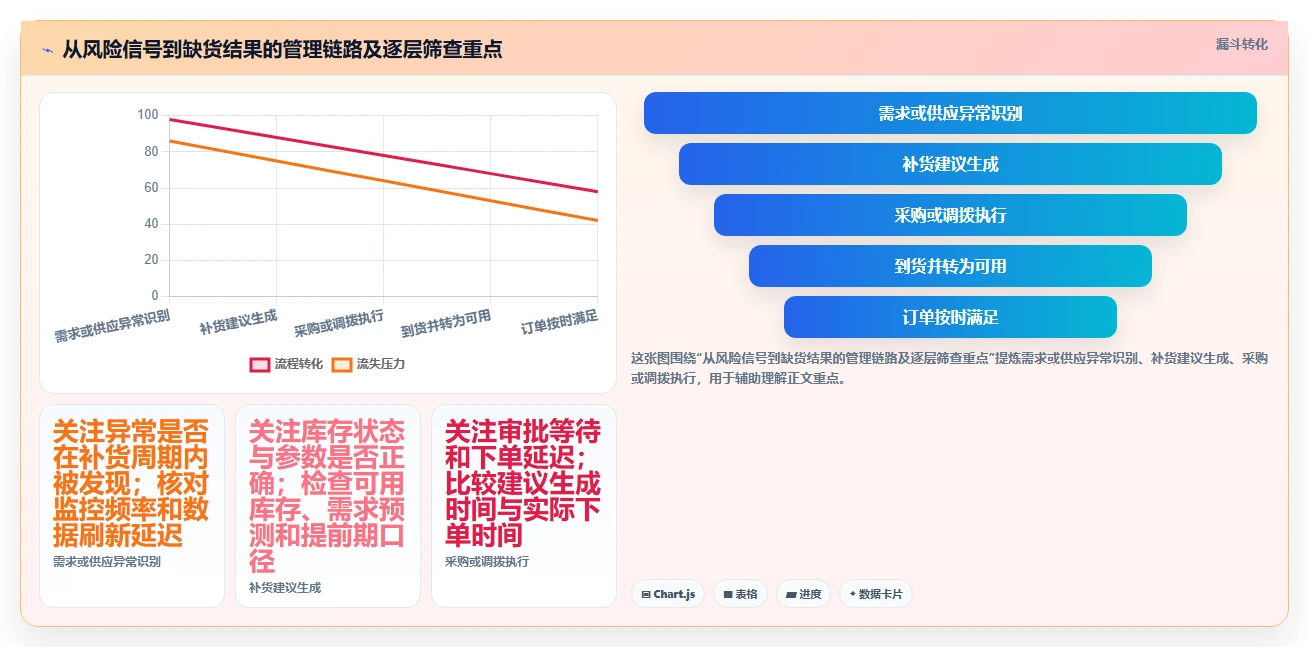Select the 到货并转为可用 funnel bar
1309x647 pixels.
(x=950, y=266)
